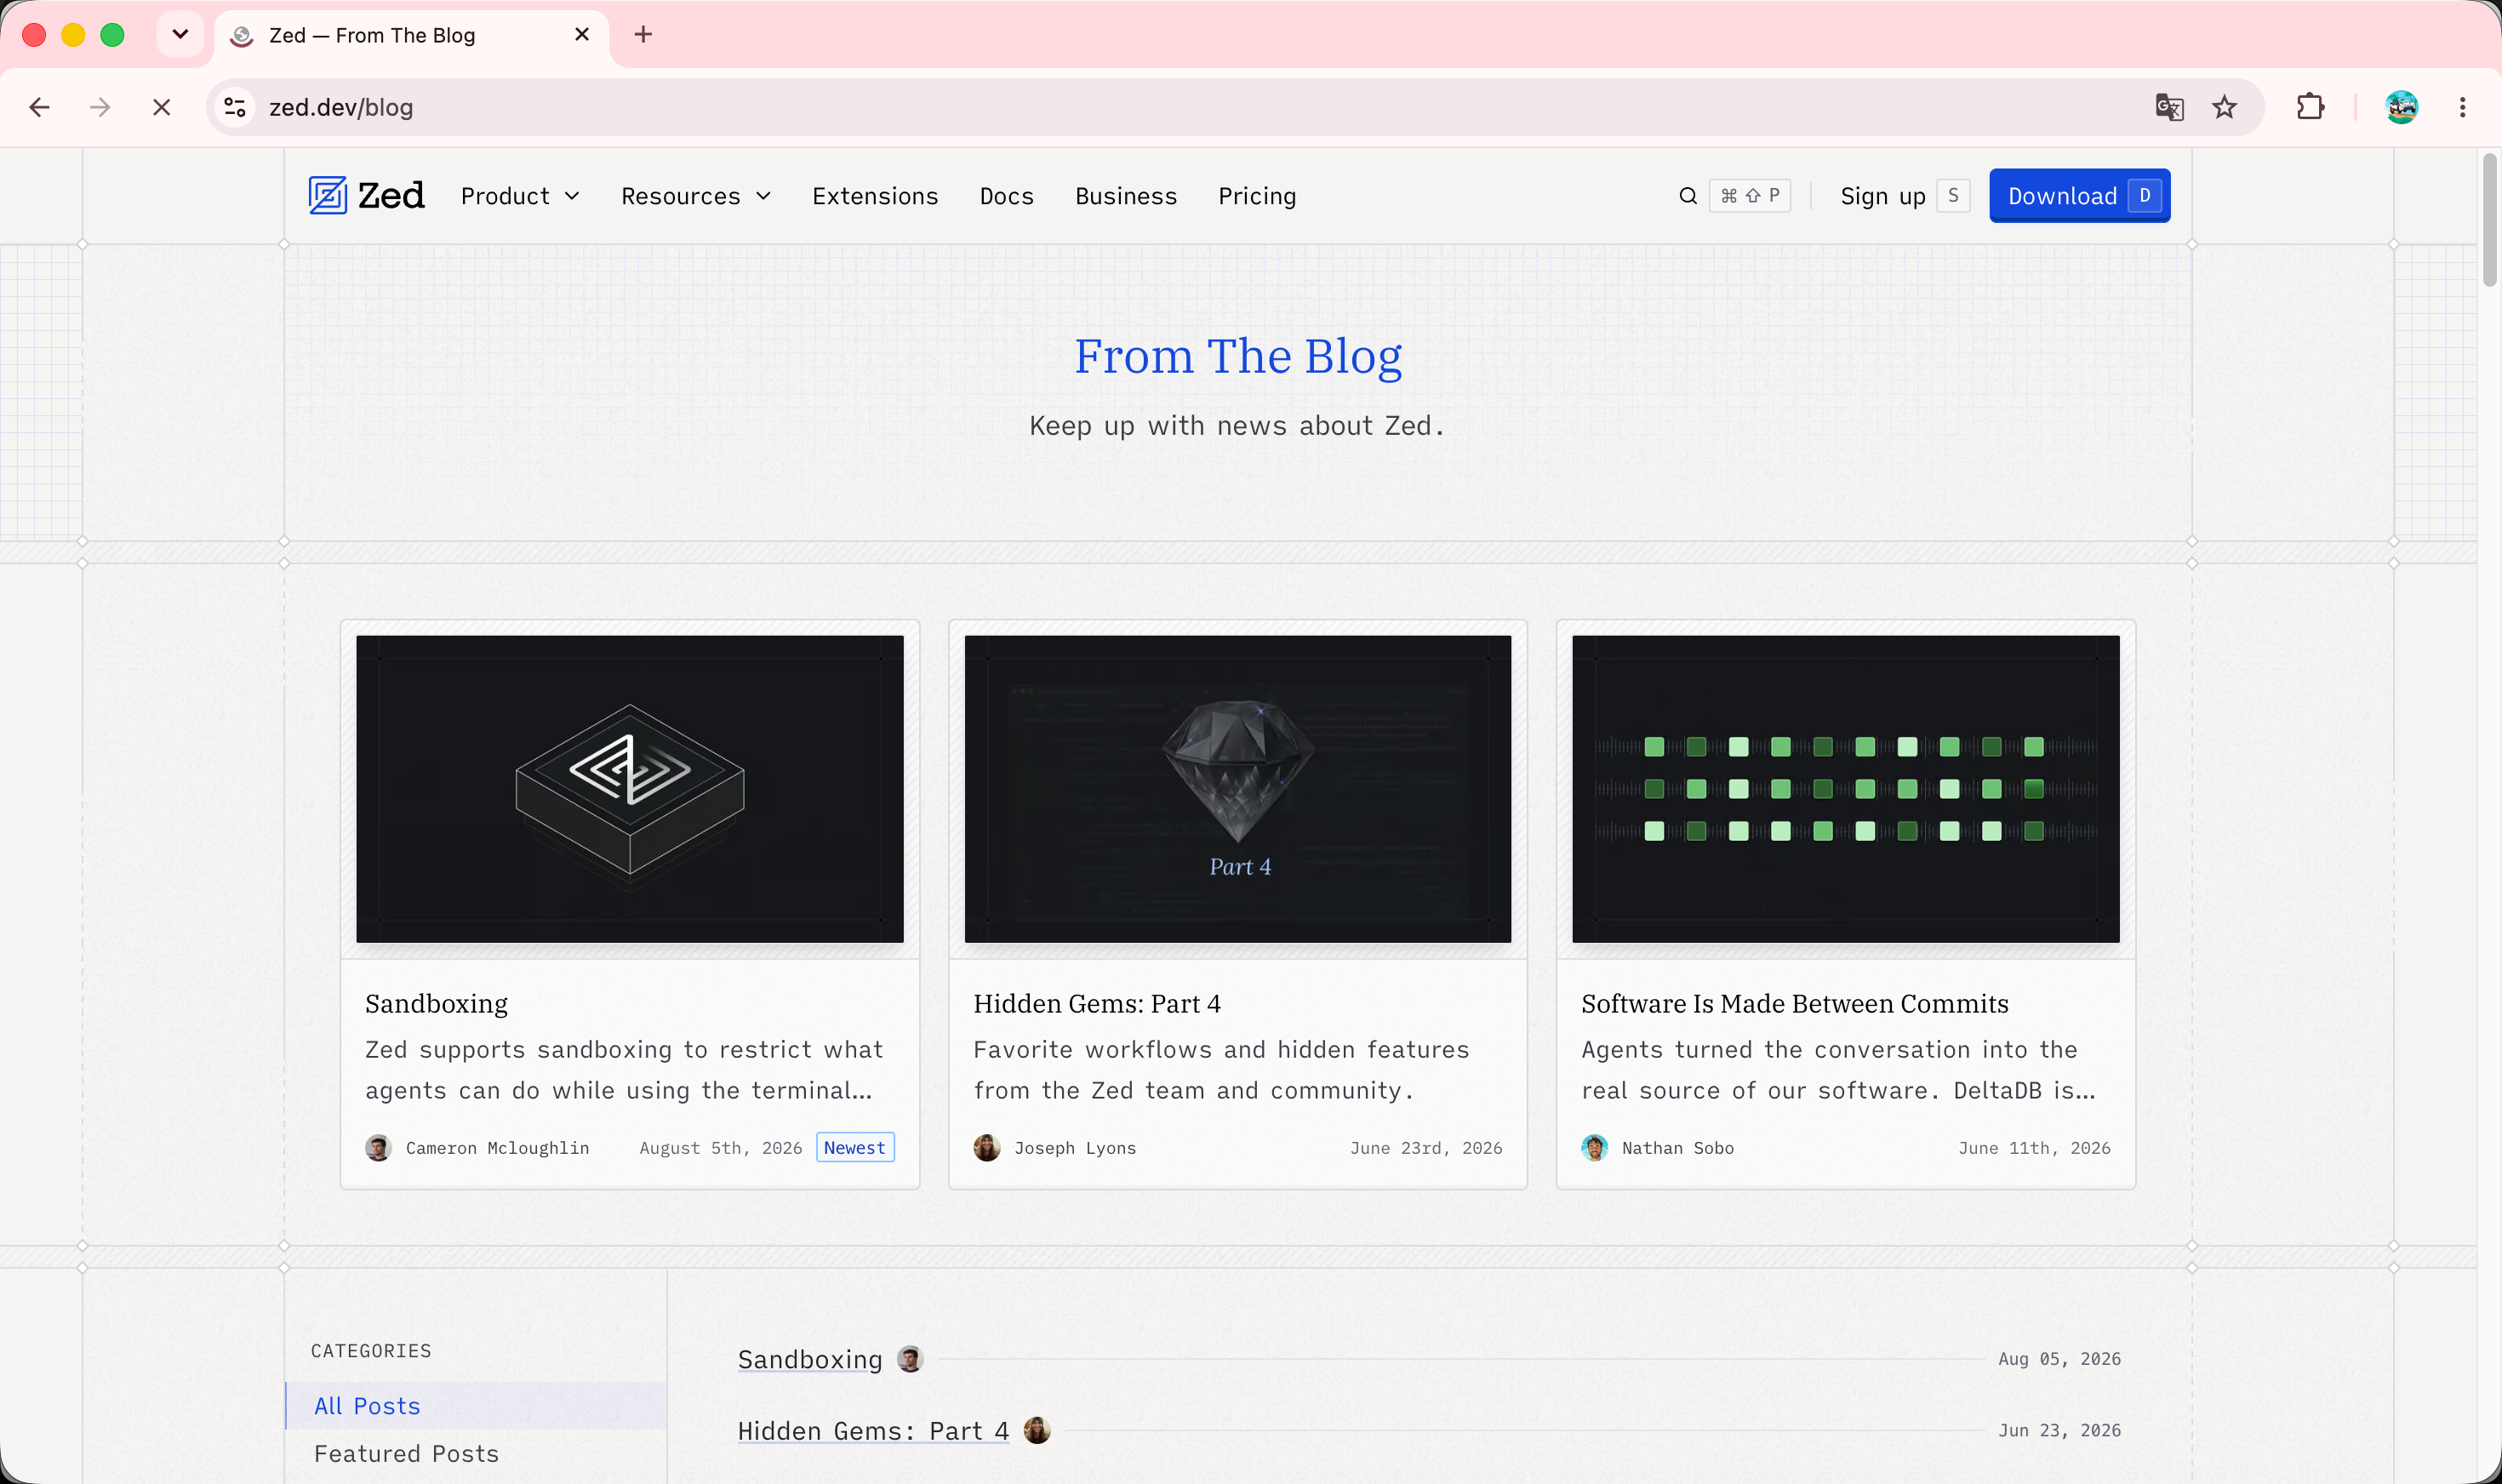Open Hidden Gems: Part 4 in the list
Image resolution: width=2502 pixels, height=1484 pixels.
873,1432
